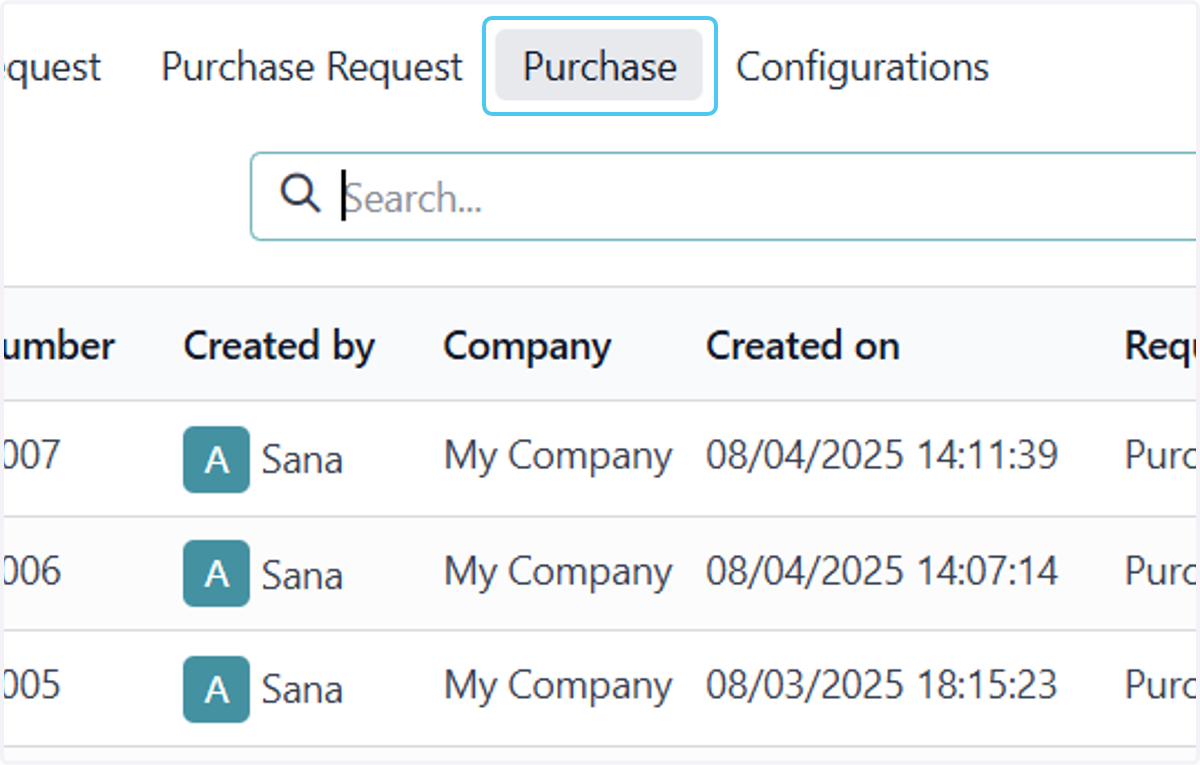Click My Company in the 14:11:39 row
This screenshot has height=765, width=1200.
pyautogui.click(x=558, y=457)
